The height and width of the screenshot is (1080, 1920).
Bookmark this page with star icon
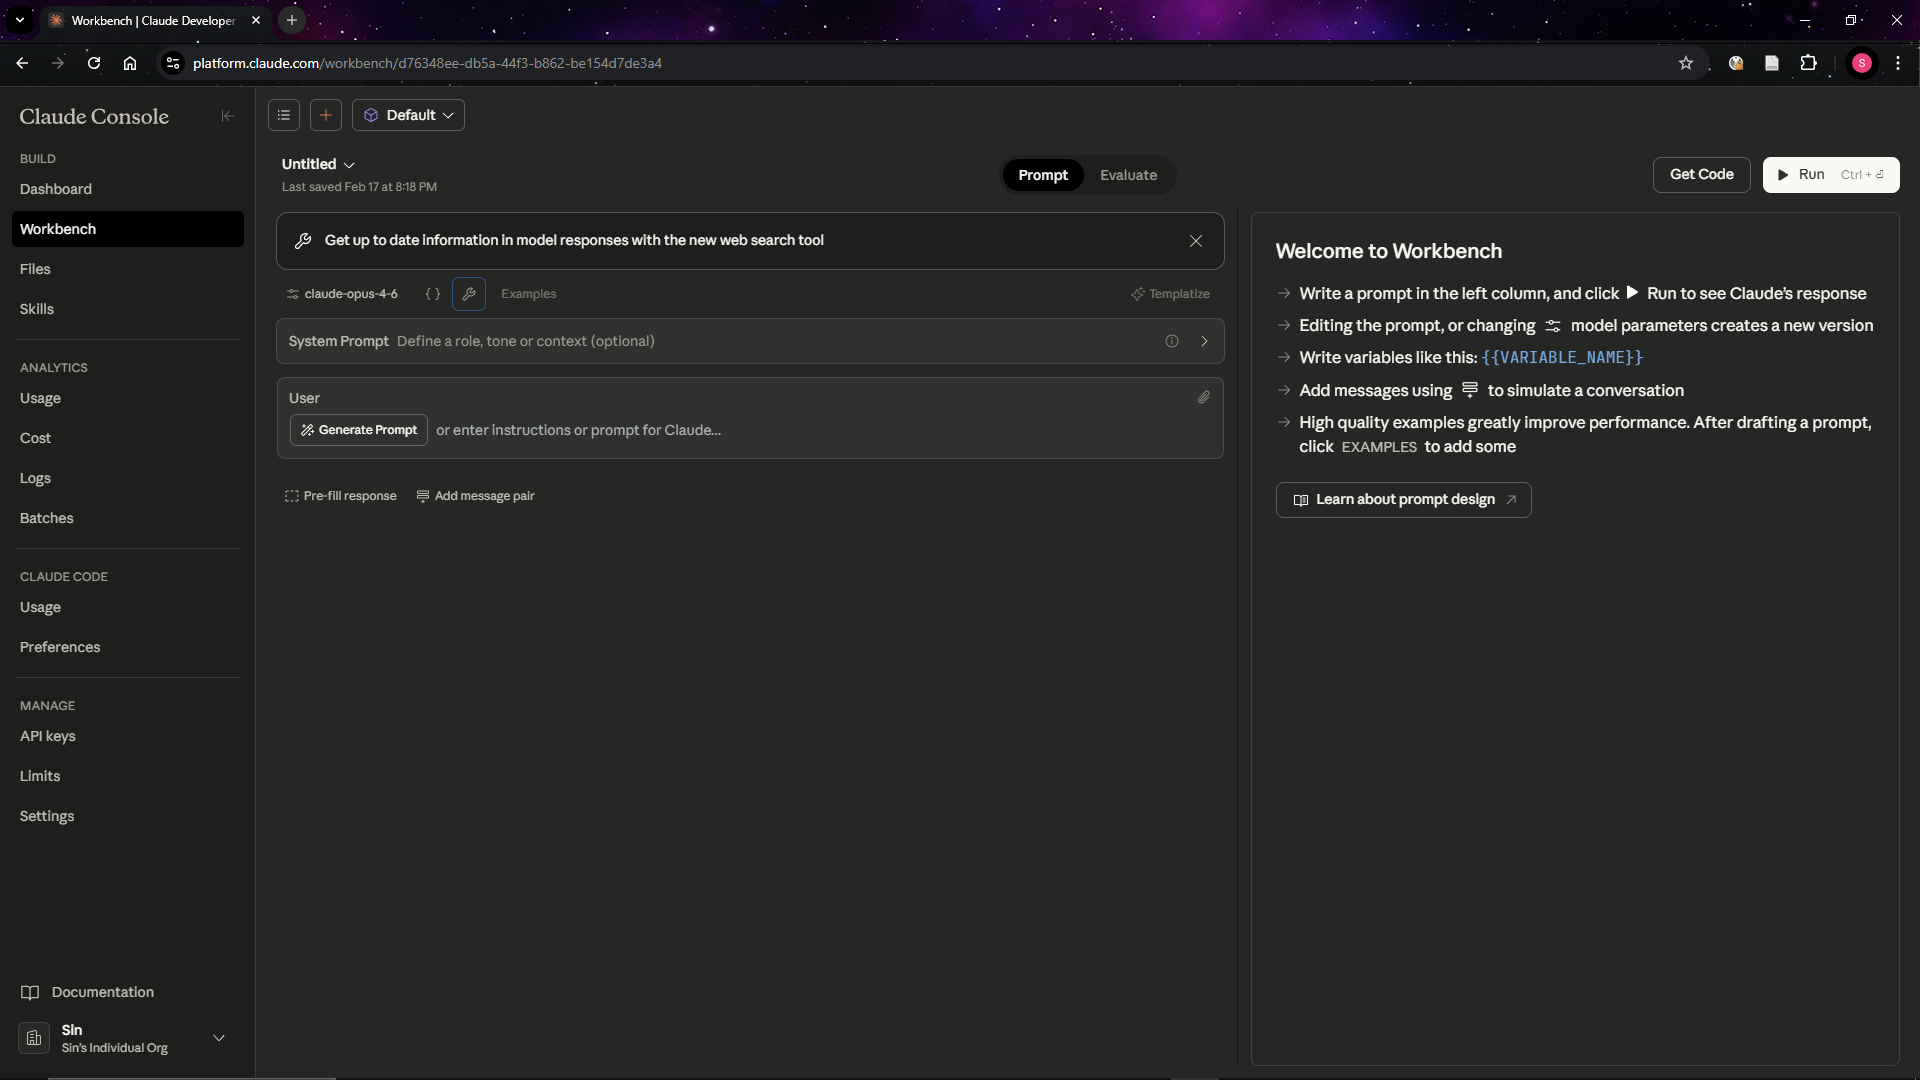click(x=1686, y=63)
